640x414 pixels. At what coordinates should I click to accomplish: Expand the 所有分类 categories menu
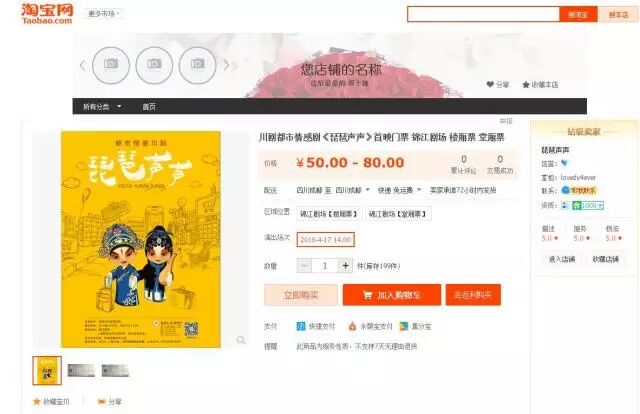[102, 107]
